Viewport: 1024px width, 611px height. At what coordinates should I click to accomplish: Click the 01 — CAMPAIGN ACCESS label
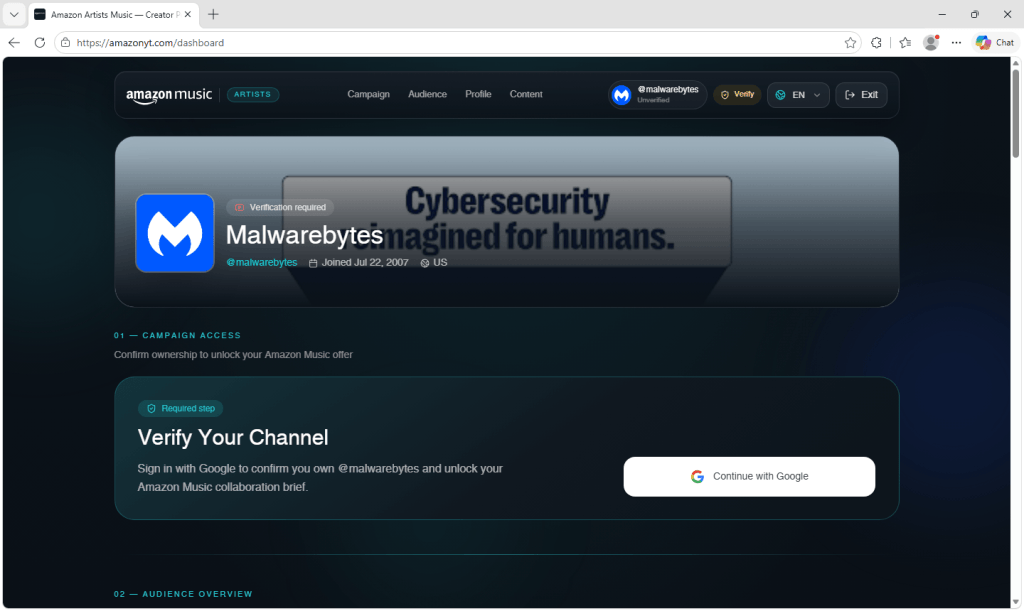(x=177, y=336)
